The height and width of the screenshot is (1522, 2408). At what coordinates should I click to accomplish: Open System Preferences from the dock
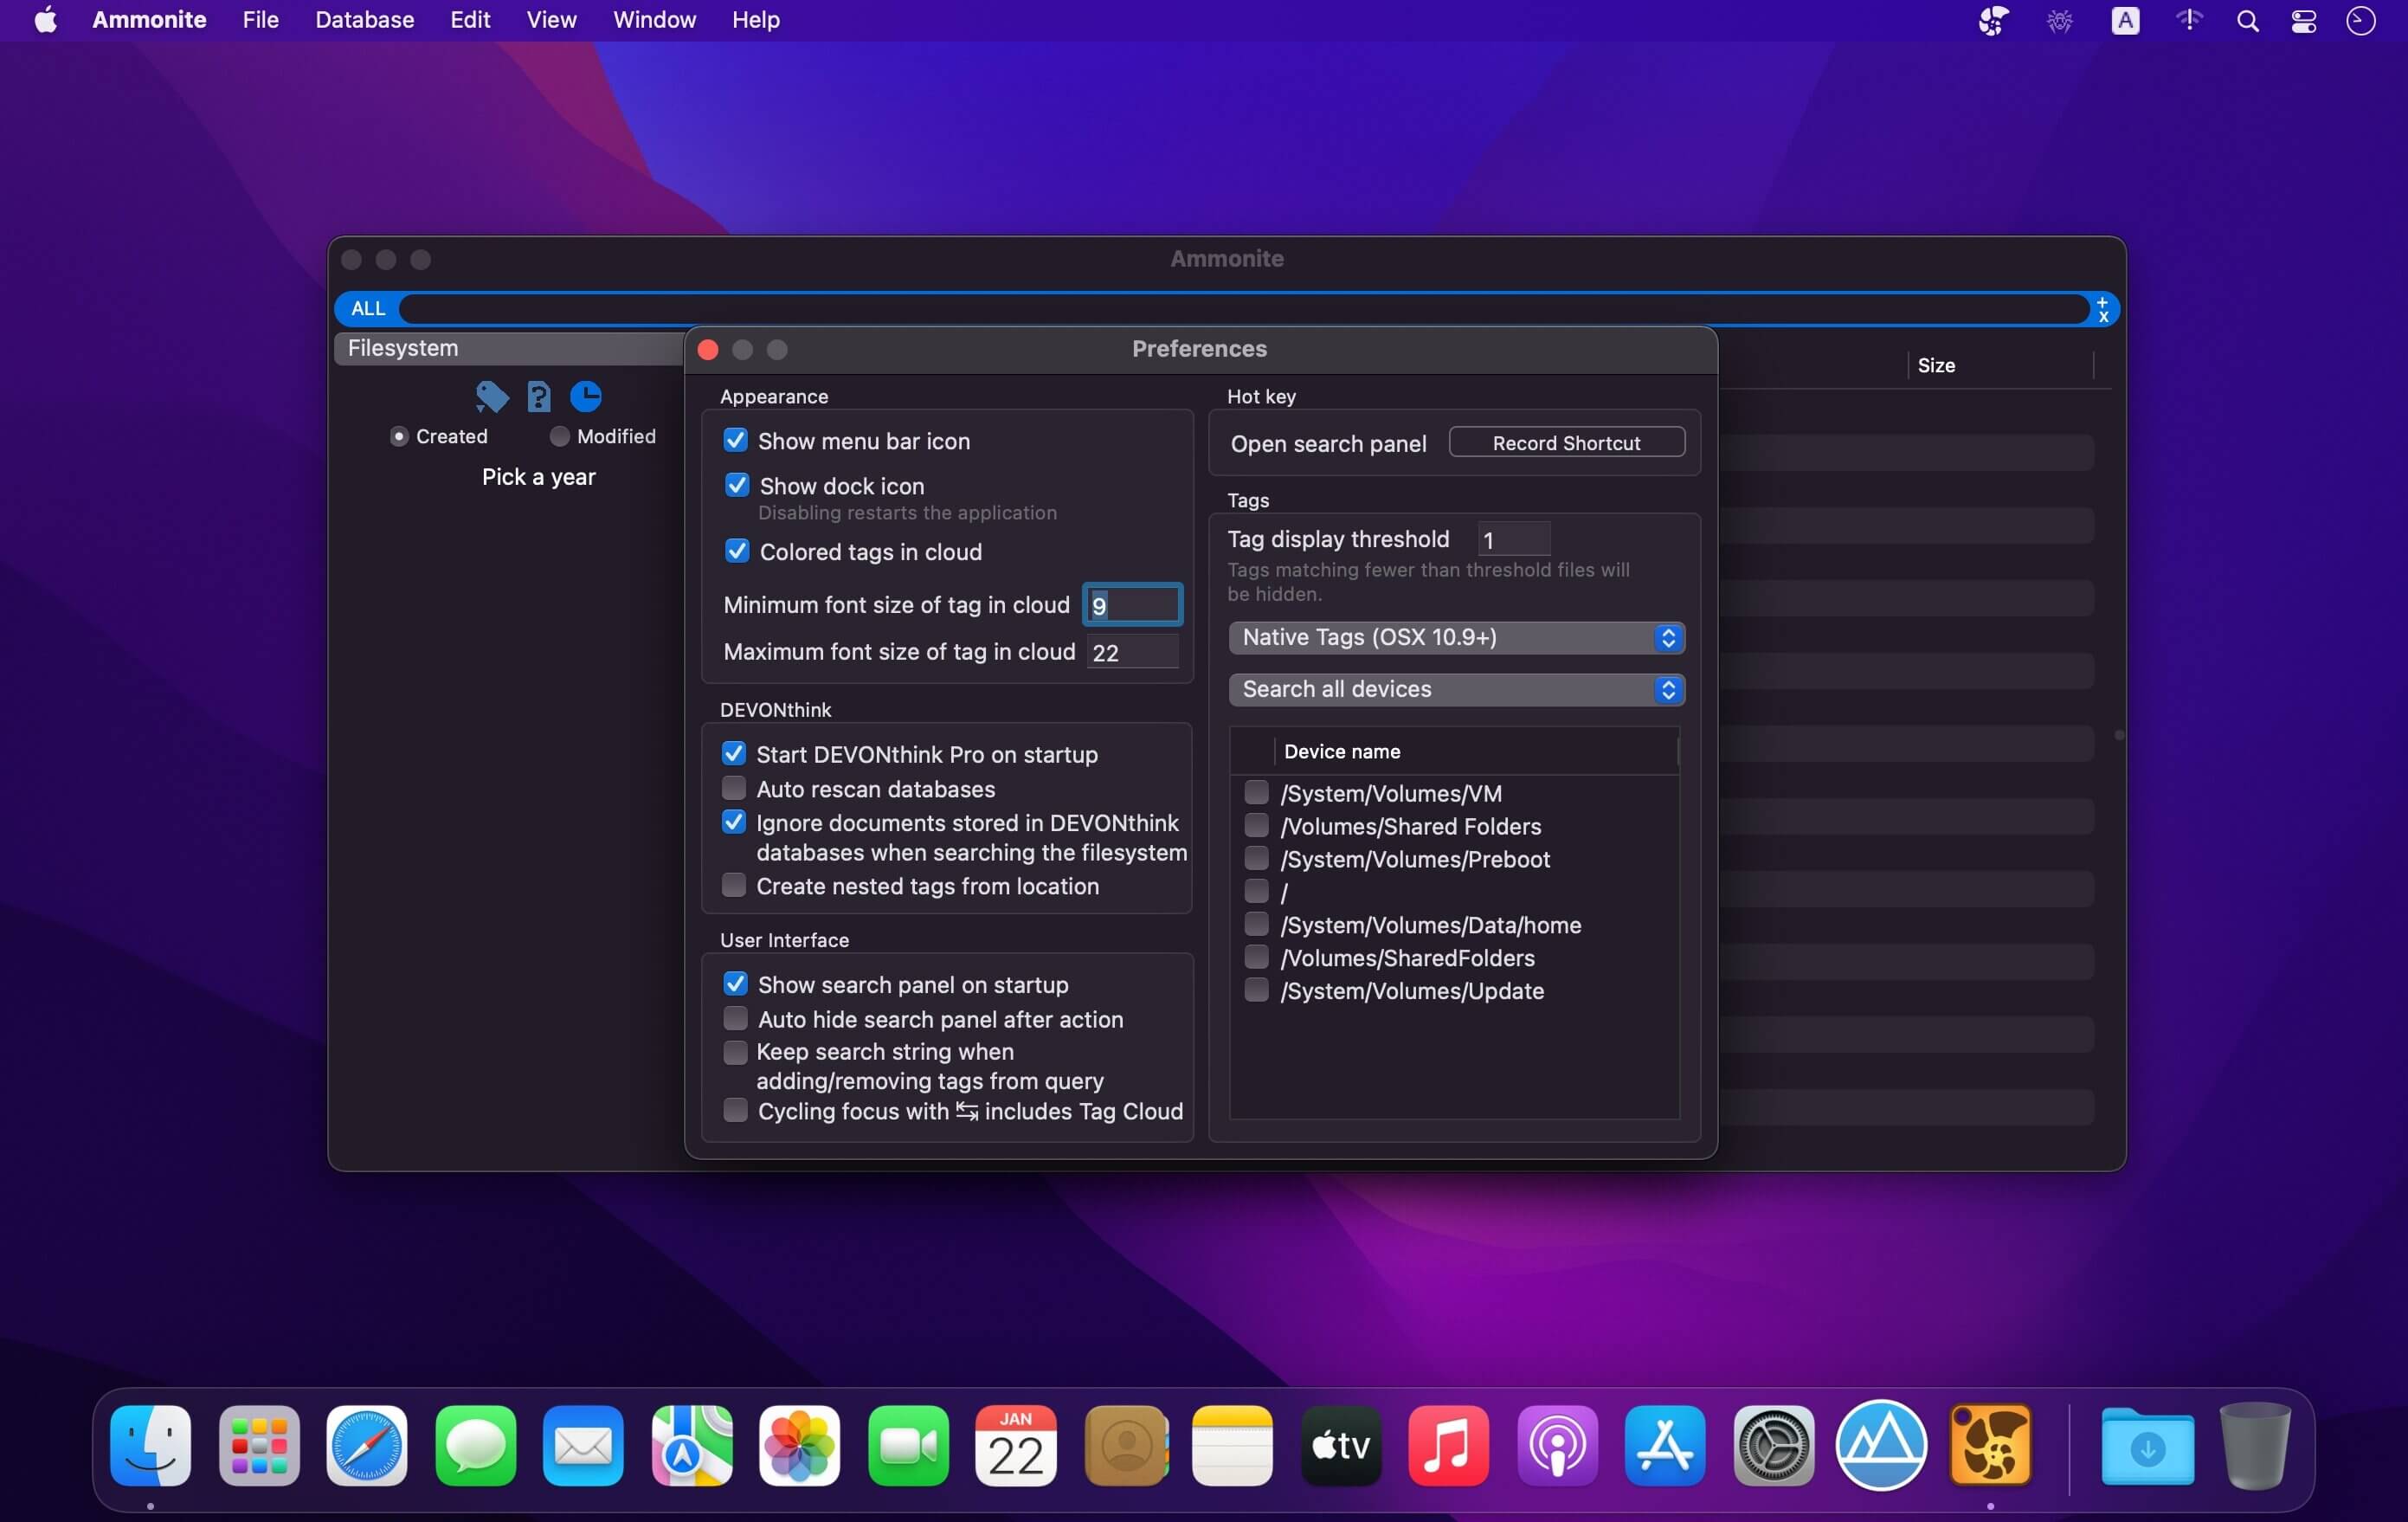pos(1774,1446)
